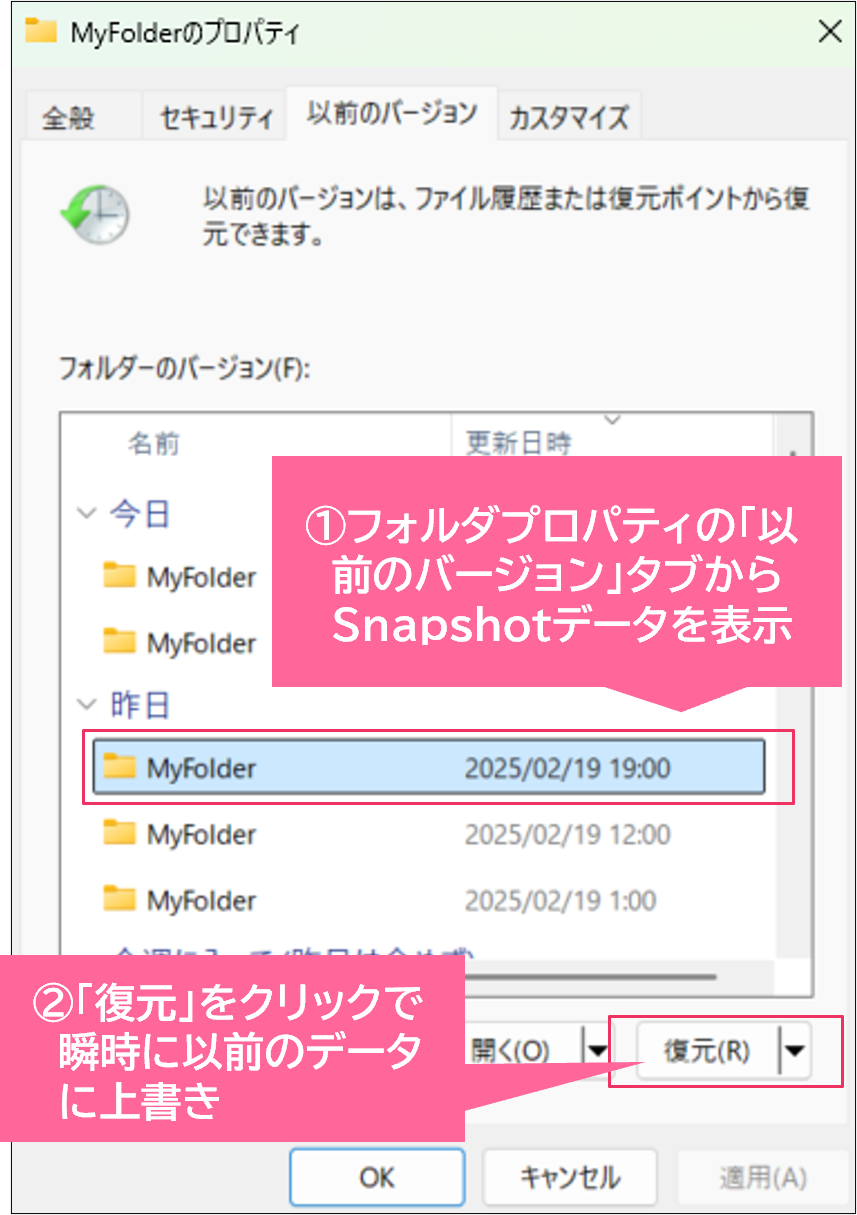The height and width of the screenshot is (1215, 857).
Task: Open the カスタマイズ tab
Action: (x=569, y=117)
